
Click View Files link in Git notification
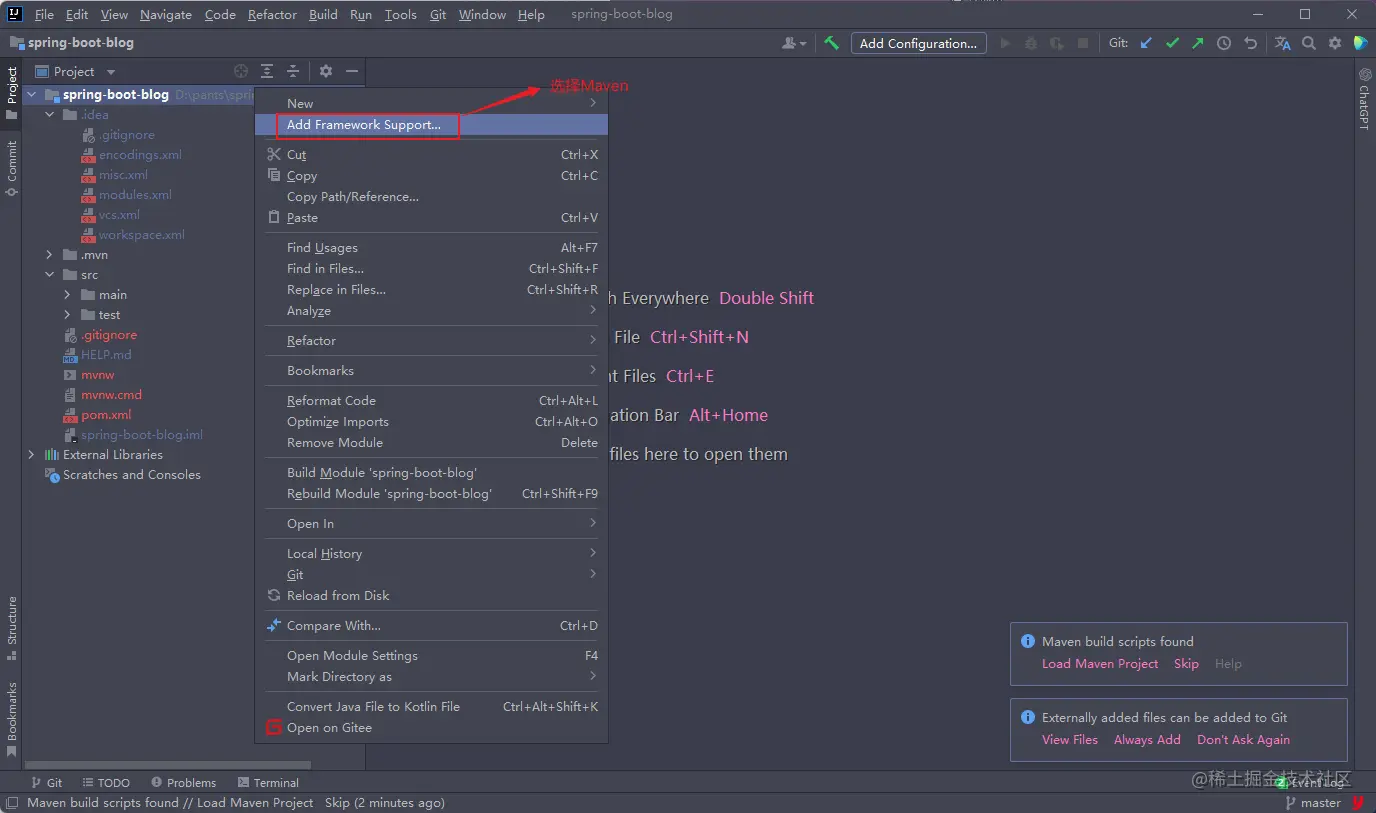1070,740
